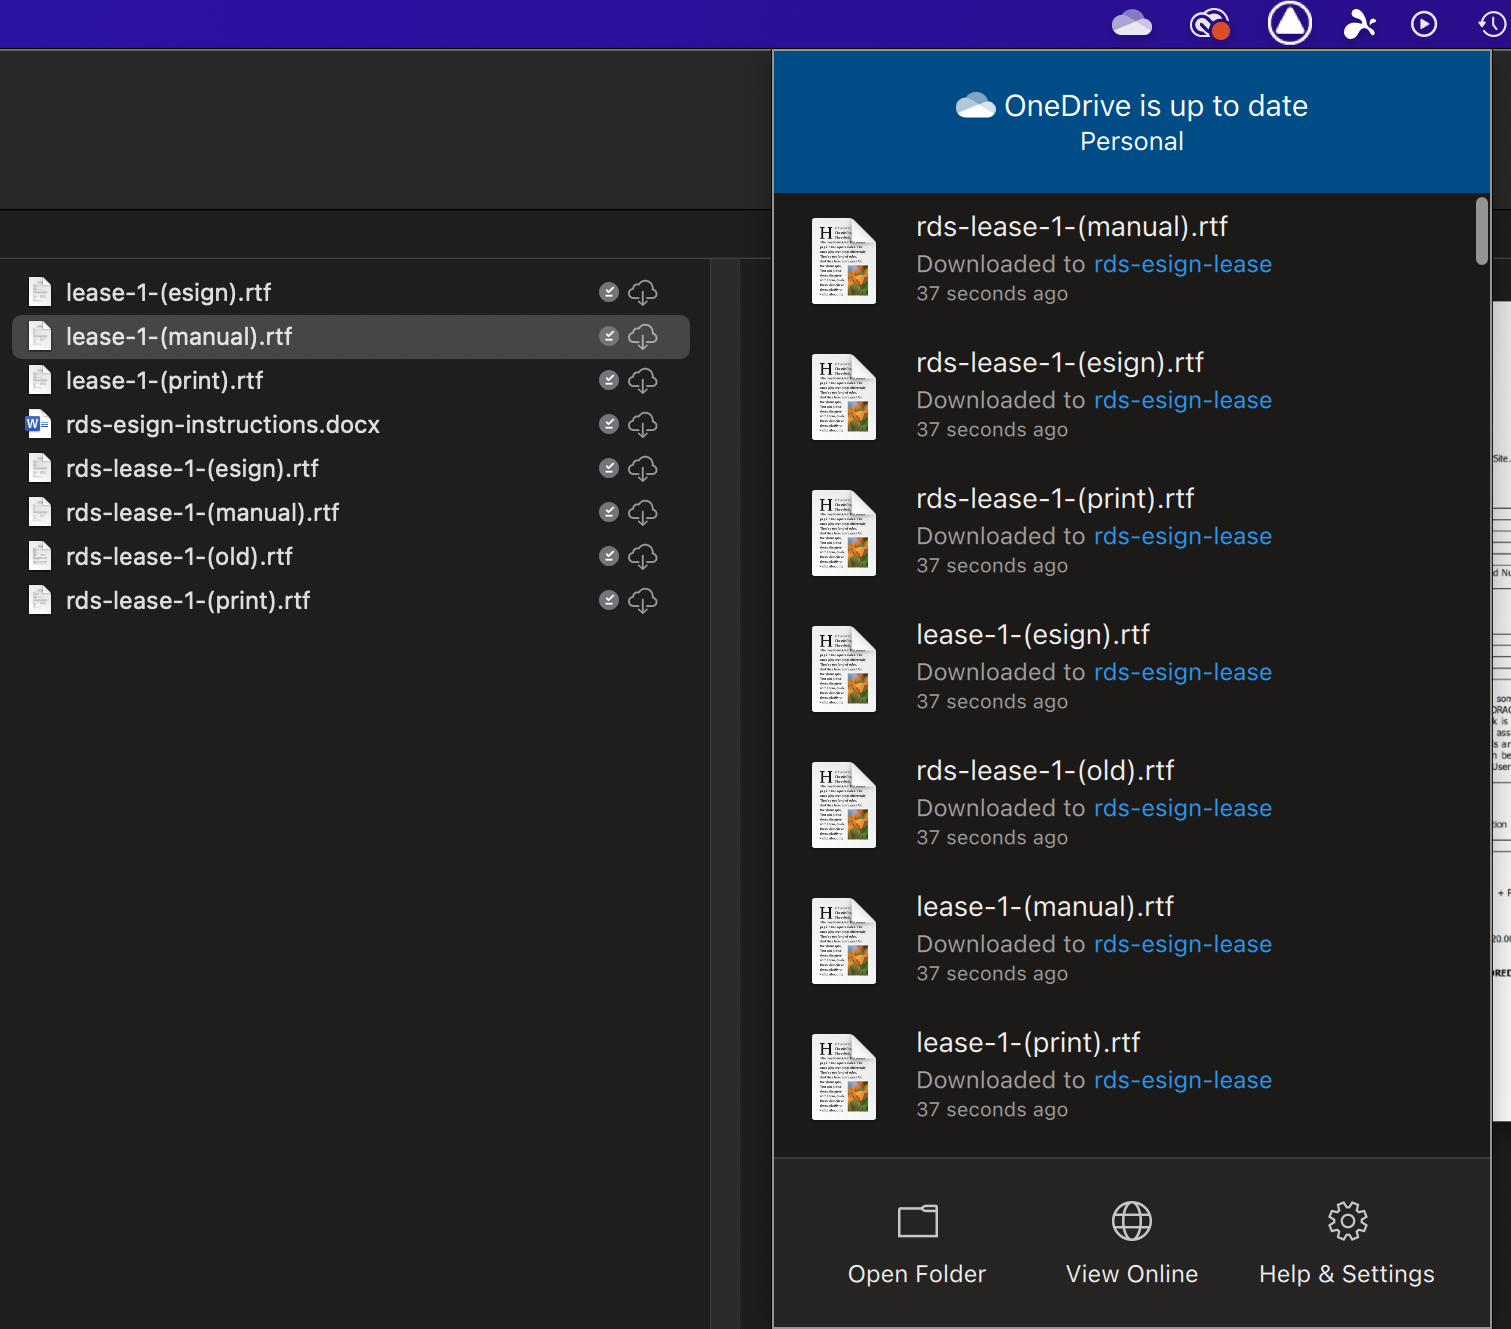Click lease-1-(print).rtf title in OneDrive activity

pos(1028,1043)
